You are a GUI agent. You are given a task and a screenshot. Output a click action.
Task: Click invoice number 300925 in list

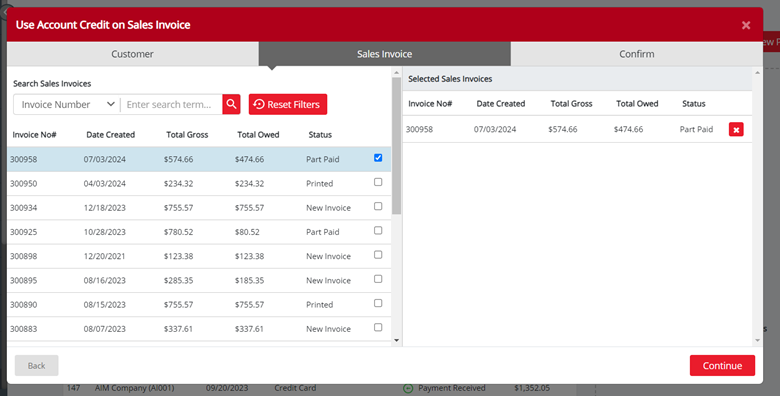[23, 232]
